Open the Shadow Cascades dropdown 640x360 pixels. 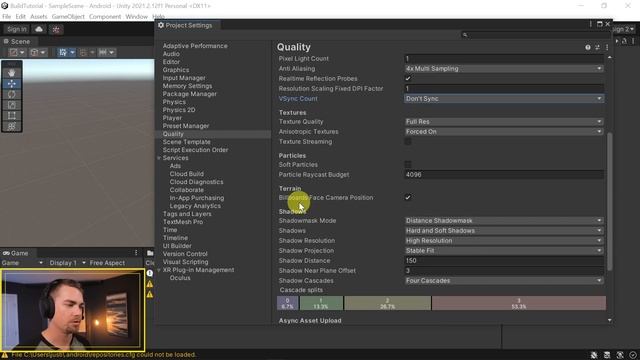click(504, 281)
